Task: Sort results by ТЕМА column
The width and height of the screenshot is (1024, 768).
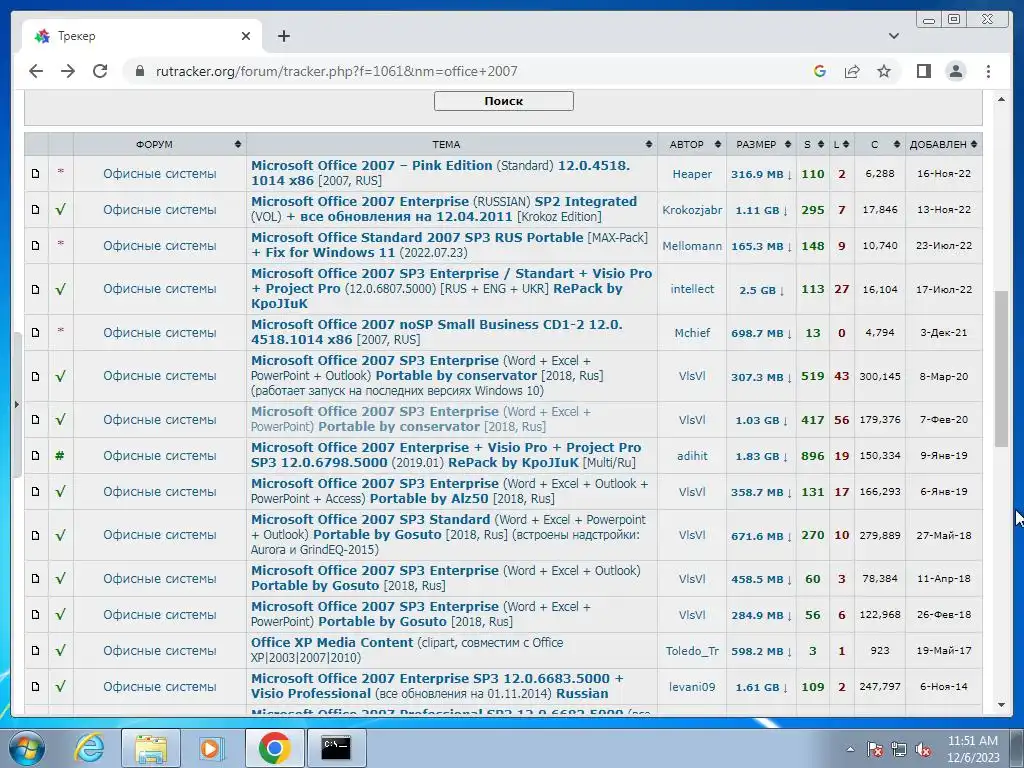Action: [452, 144]
